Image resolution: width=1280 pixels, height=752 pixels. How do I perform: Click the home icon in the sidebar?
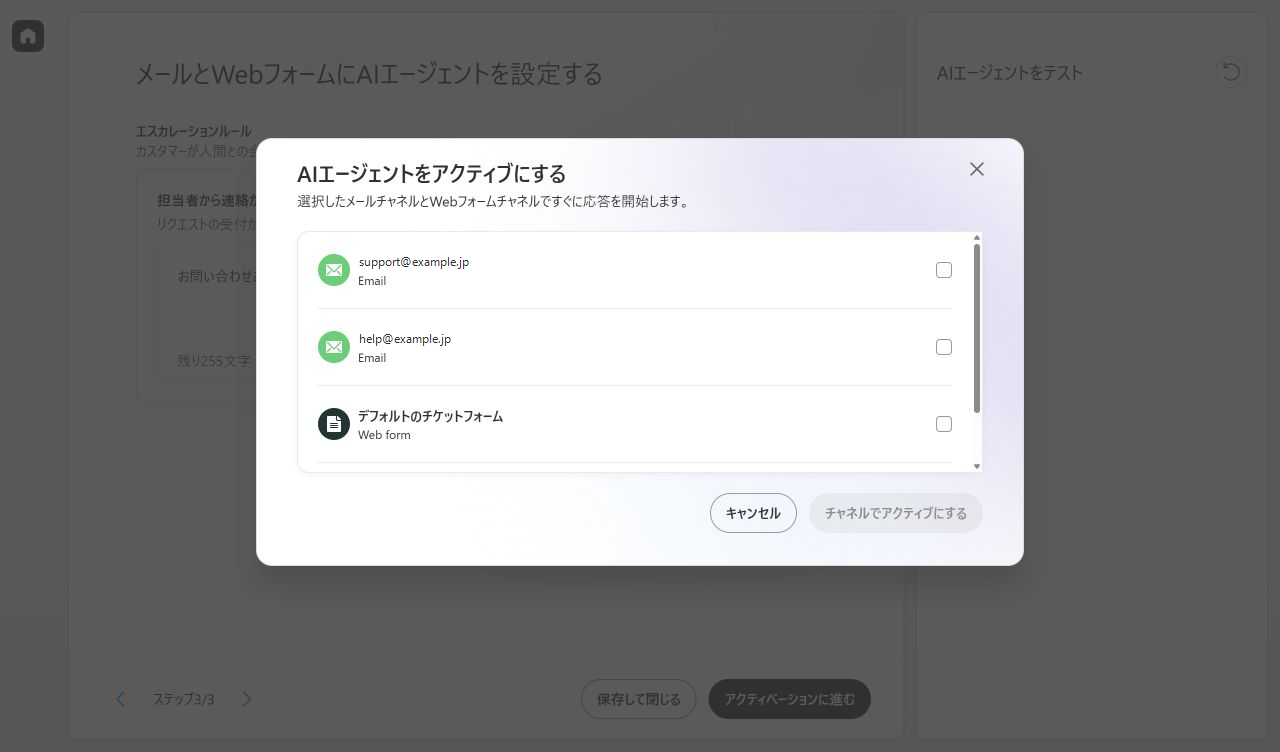(x=28, y=36)
